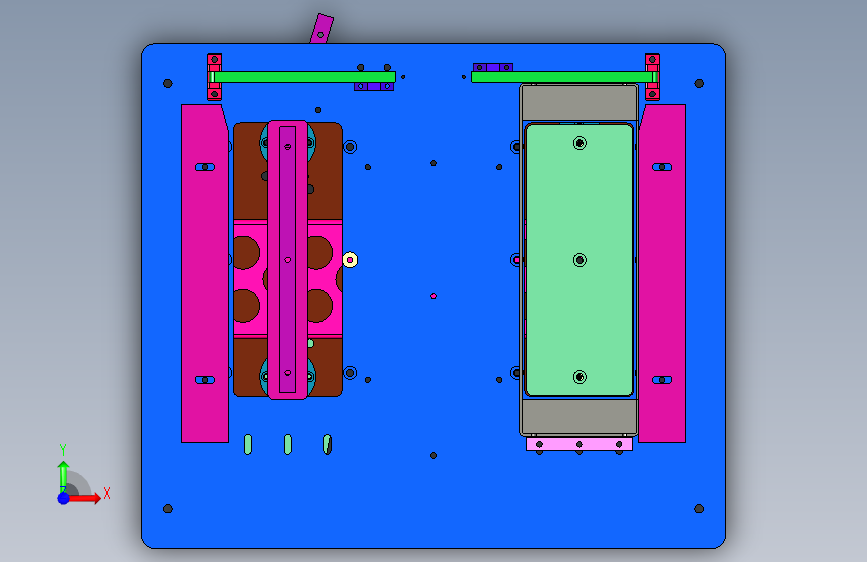Select the small magenta pin at plate center
Image resolution: width=867 pixels, height=562 pixels.
point(434,296)
